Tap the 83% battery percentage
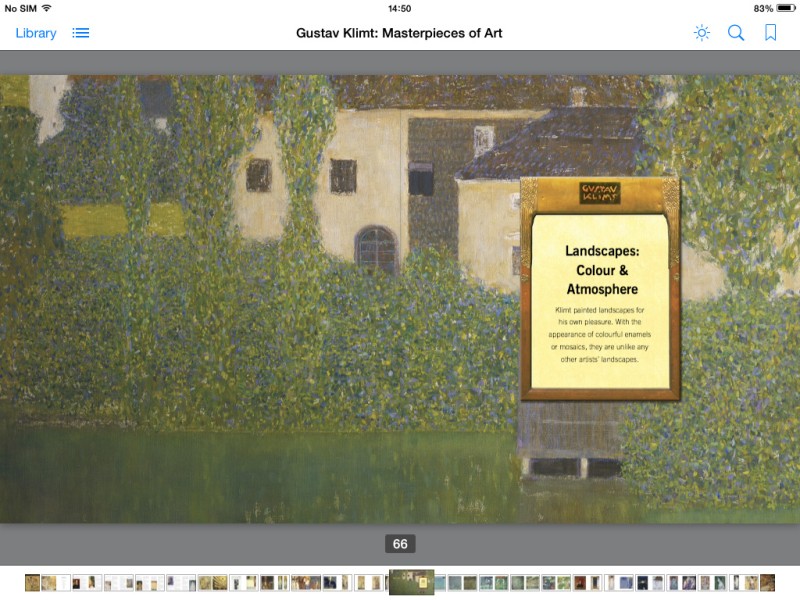800x600 pixels. tap(763, 8)
